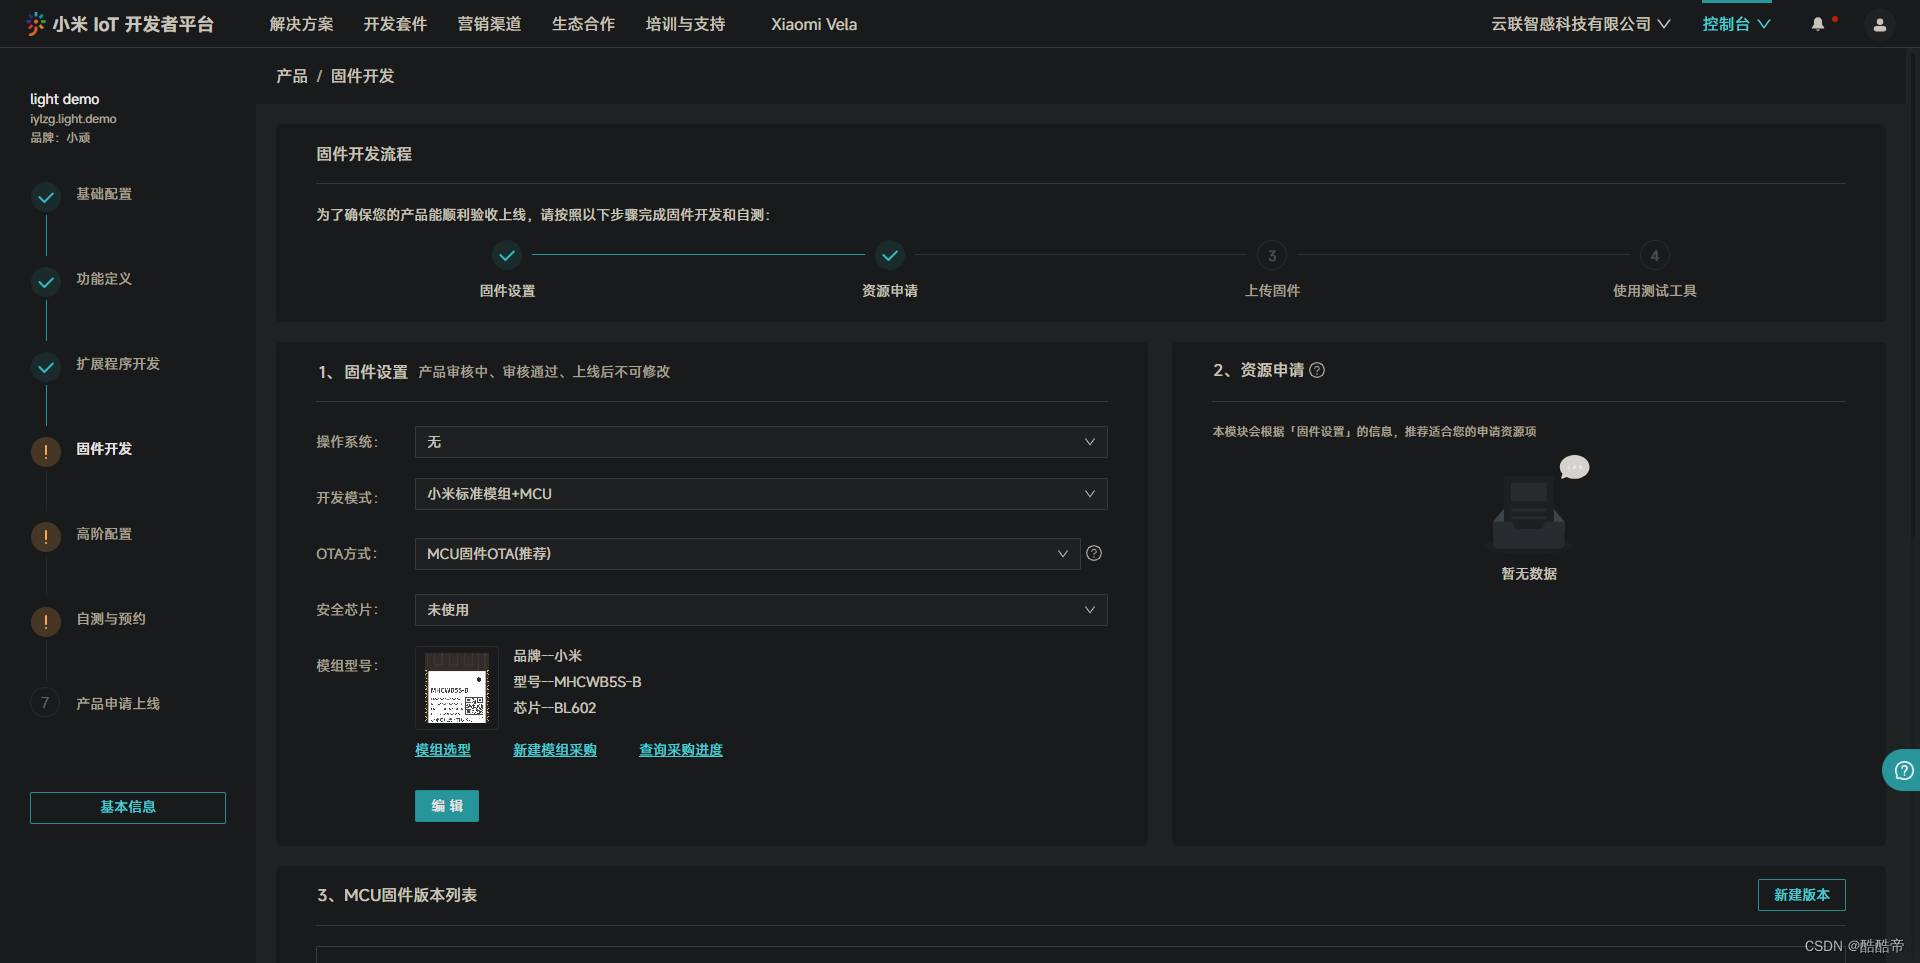Go to 产品 in the breadcrumb
Screen dimensions: 1920x963
click(x=292, y=76)
